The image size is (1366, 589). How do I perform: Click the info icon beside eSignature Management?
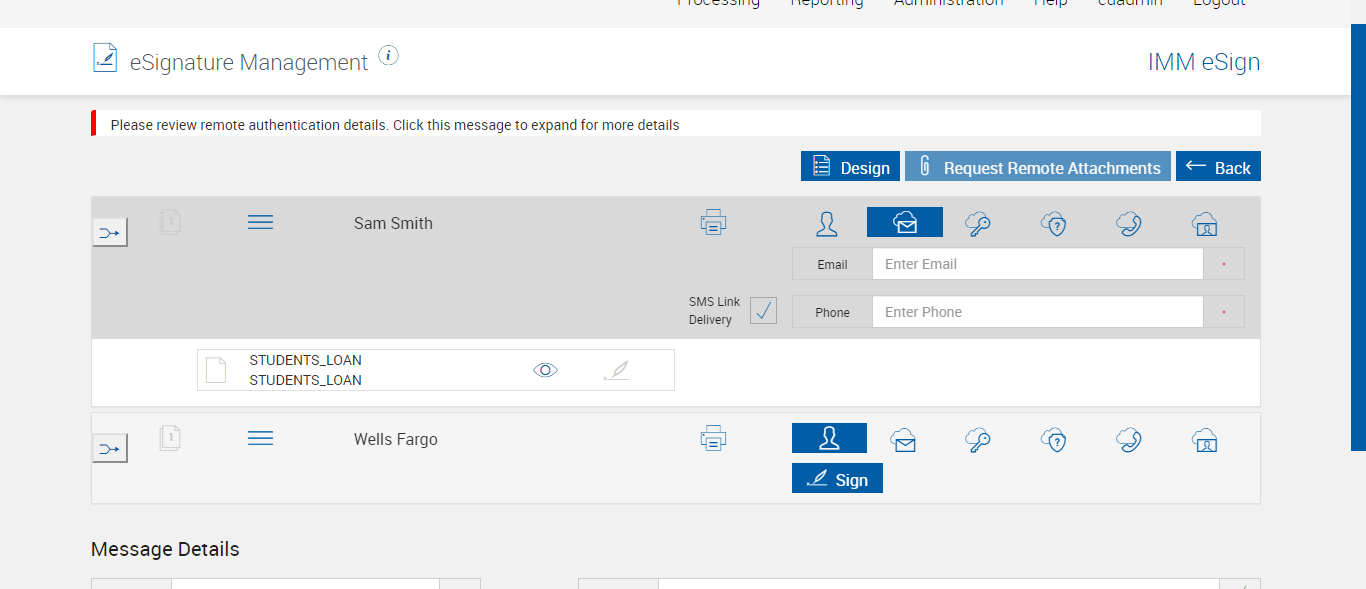click(x=389, y=56)
